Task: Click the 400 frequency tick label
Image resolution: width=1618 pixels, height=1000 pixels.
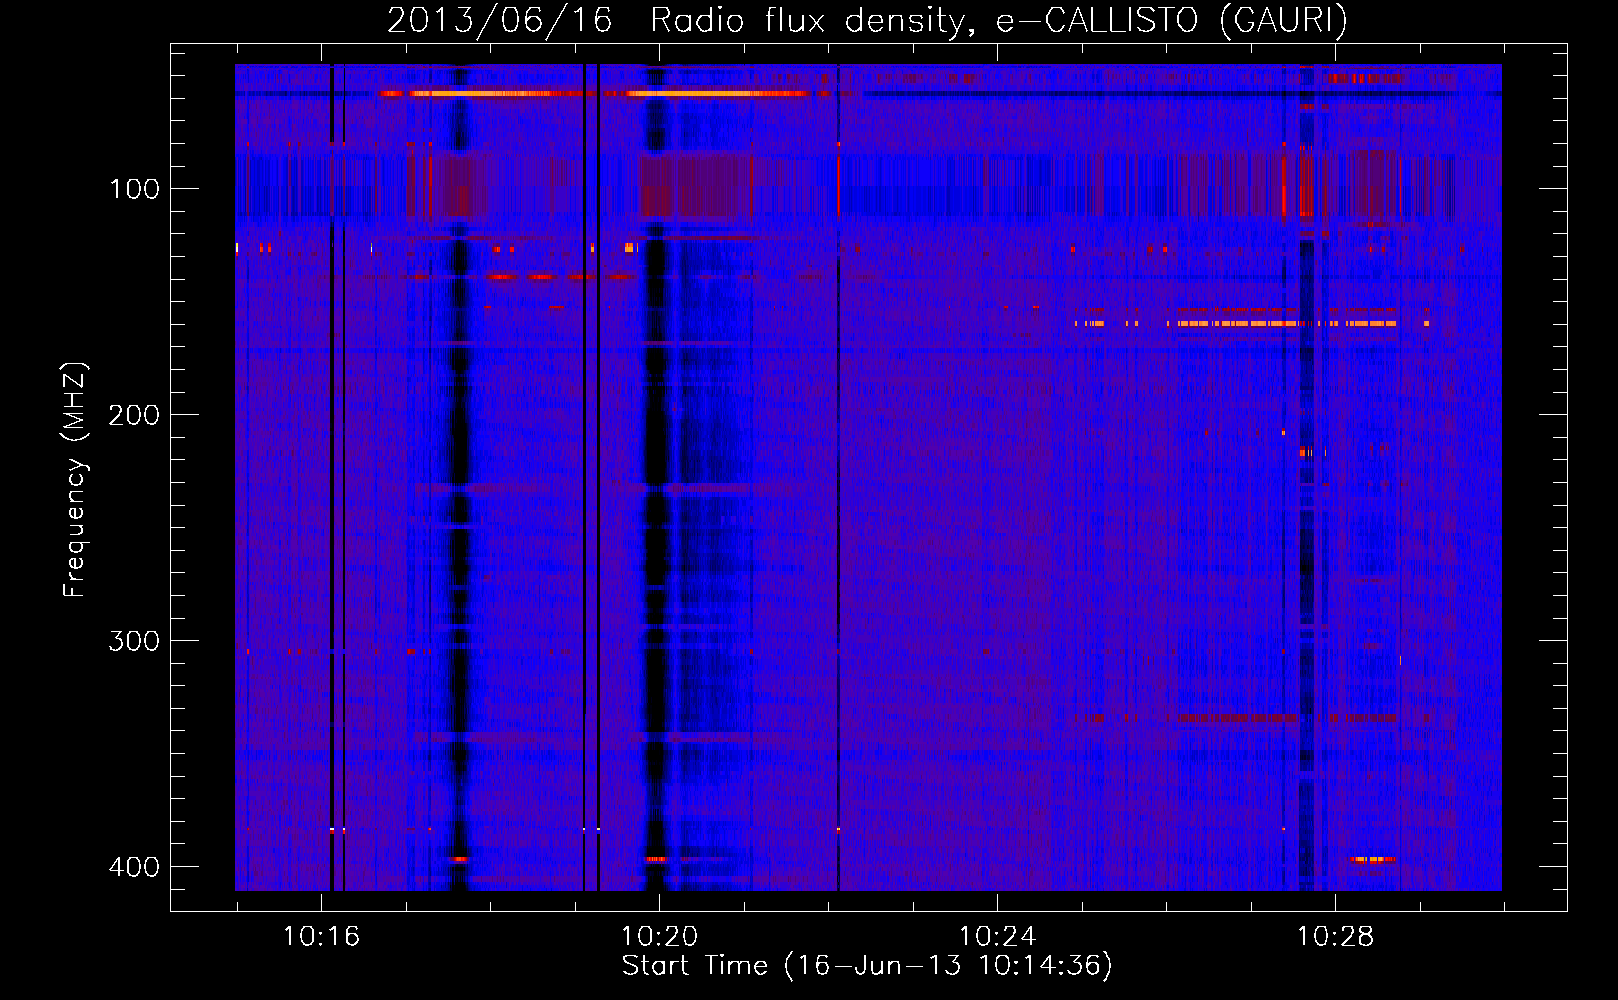Action: tap(134, 867)
